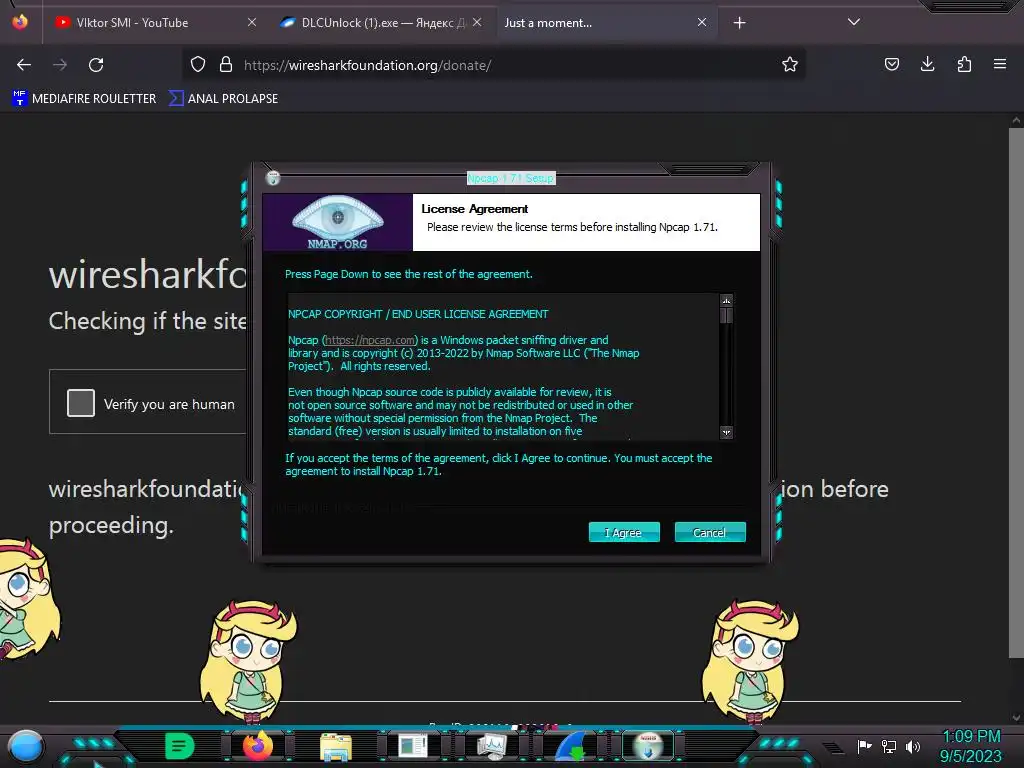This screenshot has height=768, width=1024.
Task: Click the NPCAP COPYRIGHT license heading text
Action: (x=418, y=314)
